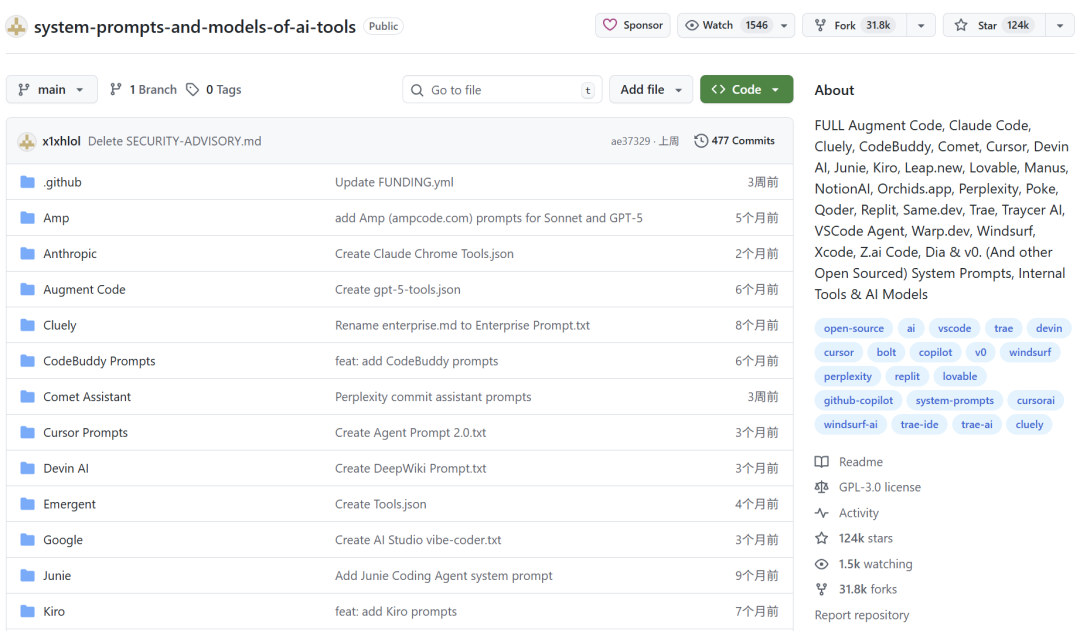
Task: Open the Star lists dropdown arrow
Action: (1060, 26)
